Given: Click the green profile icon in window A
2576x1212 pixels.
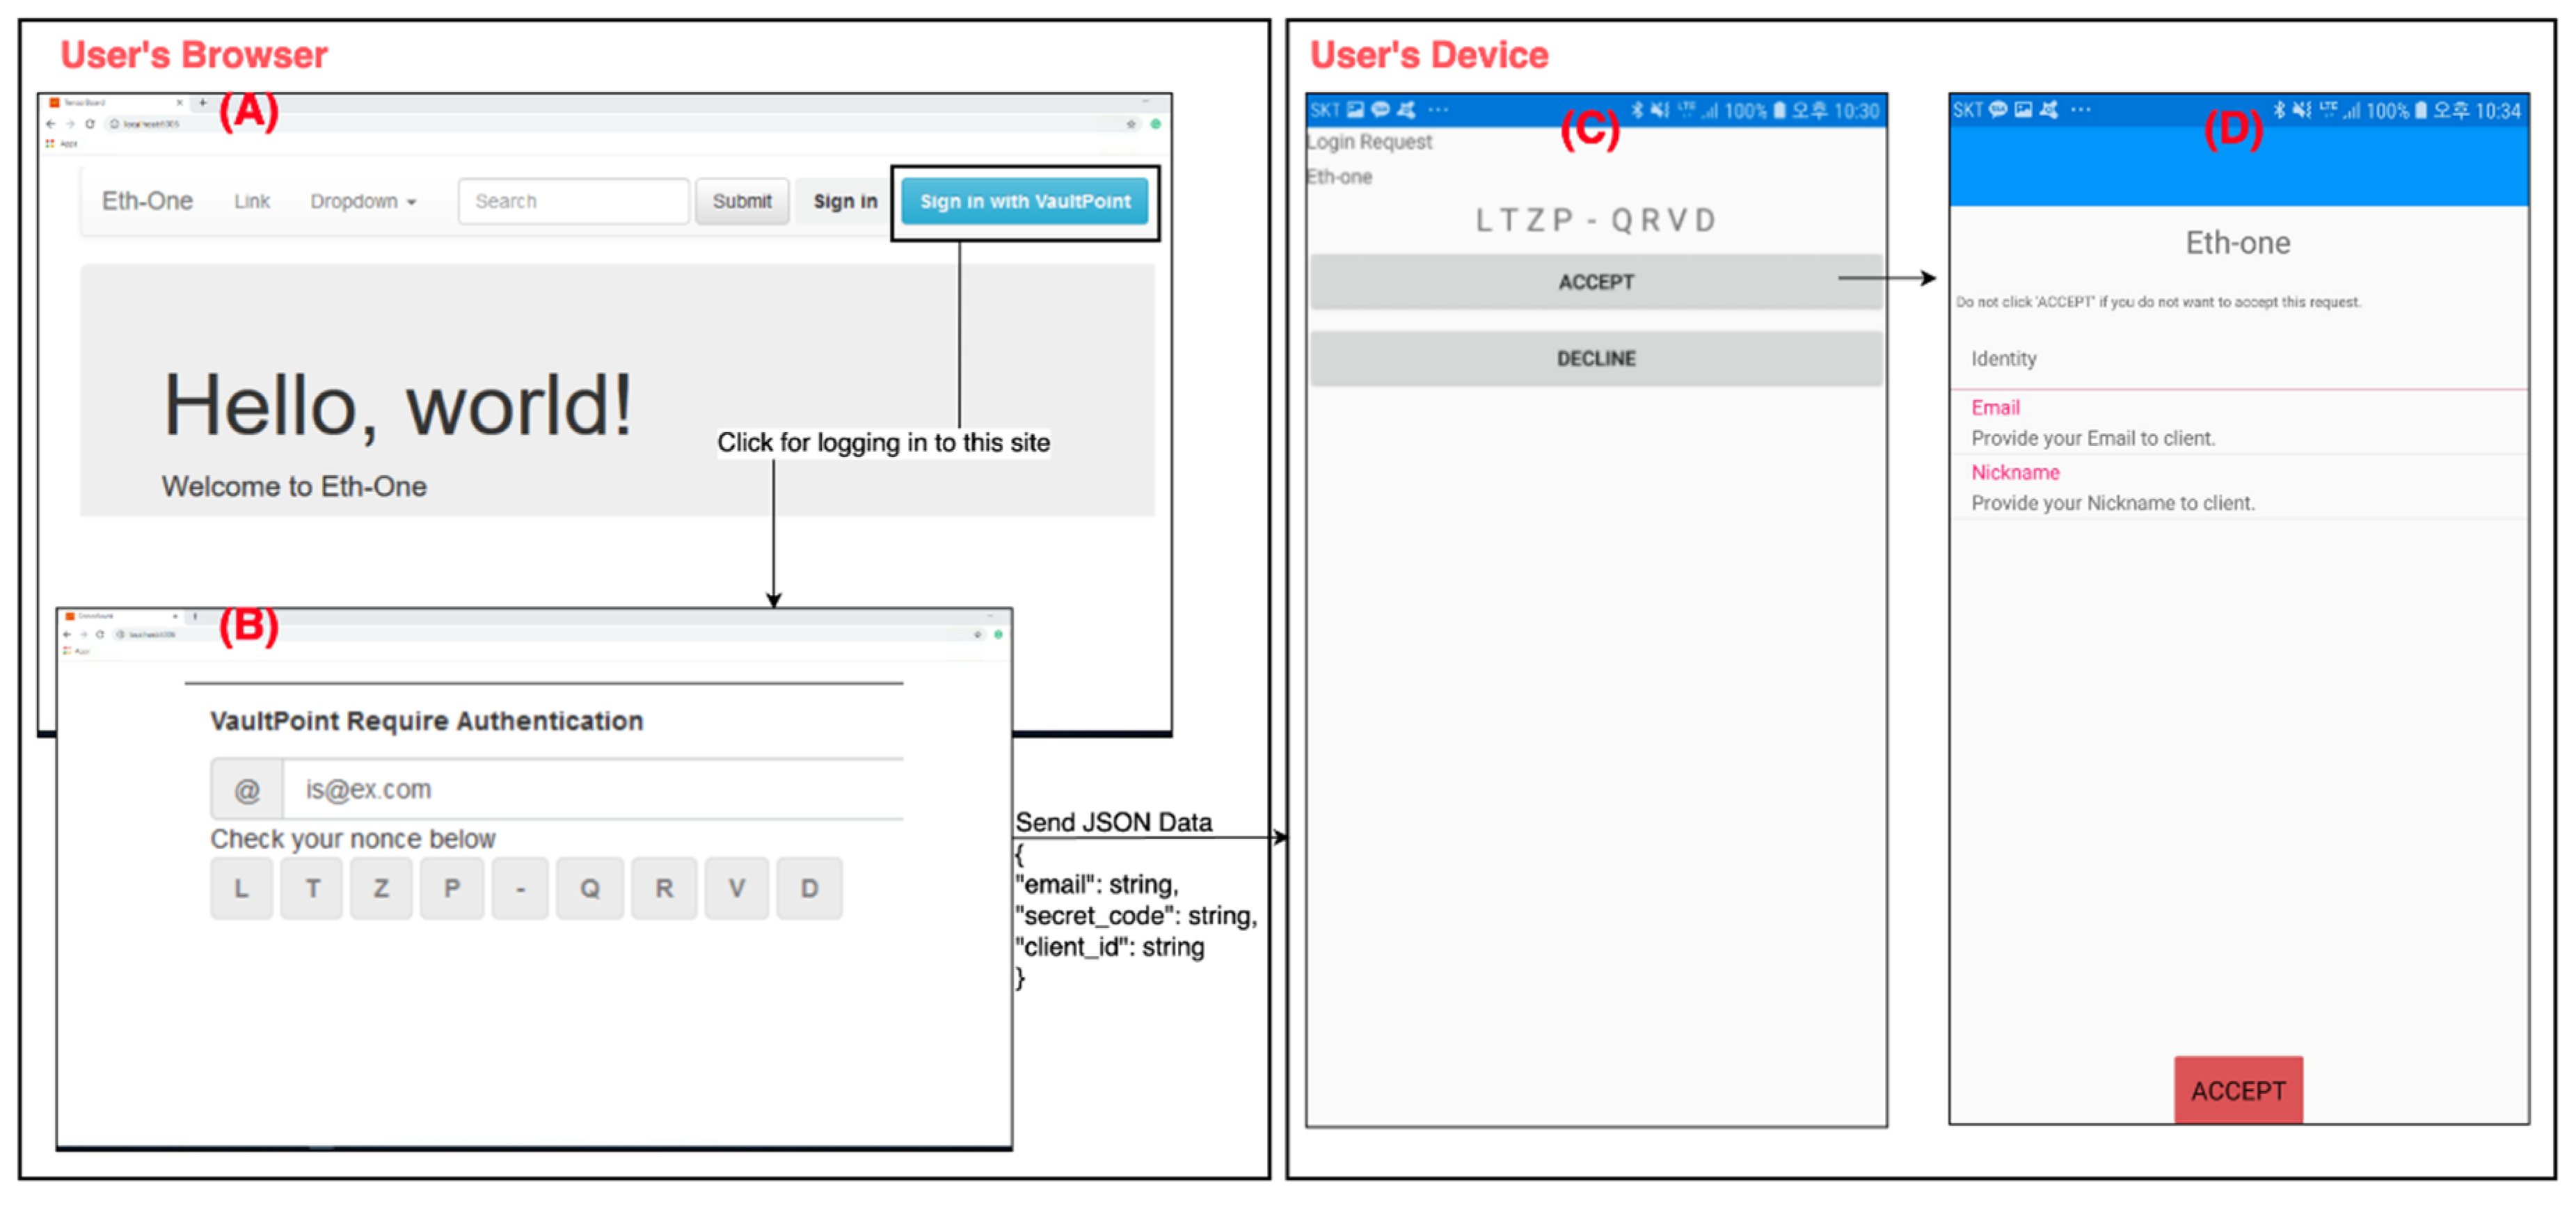Looking at the screenshot, I should (1155, 124).
